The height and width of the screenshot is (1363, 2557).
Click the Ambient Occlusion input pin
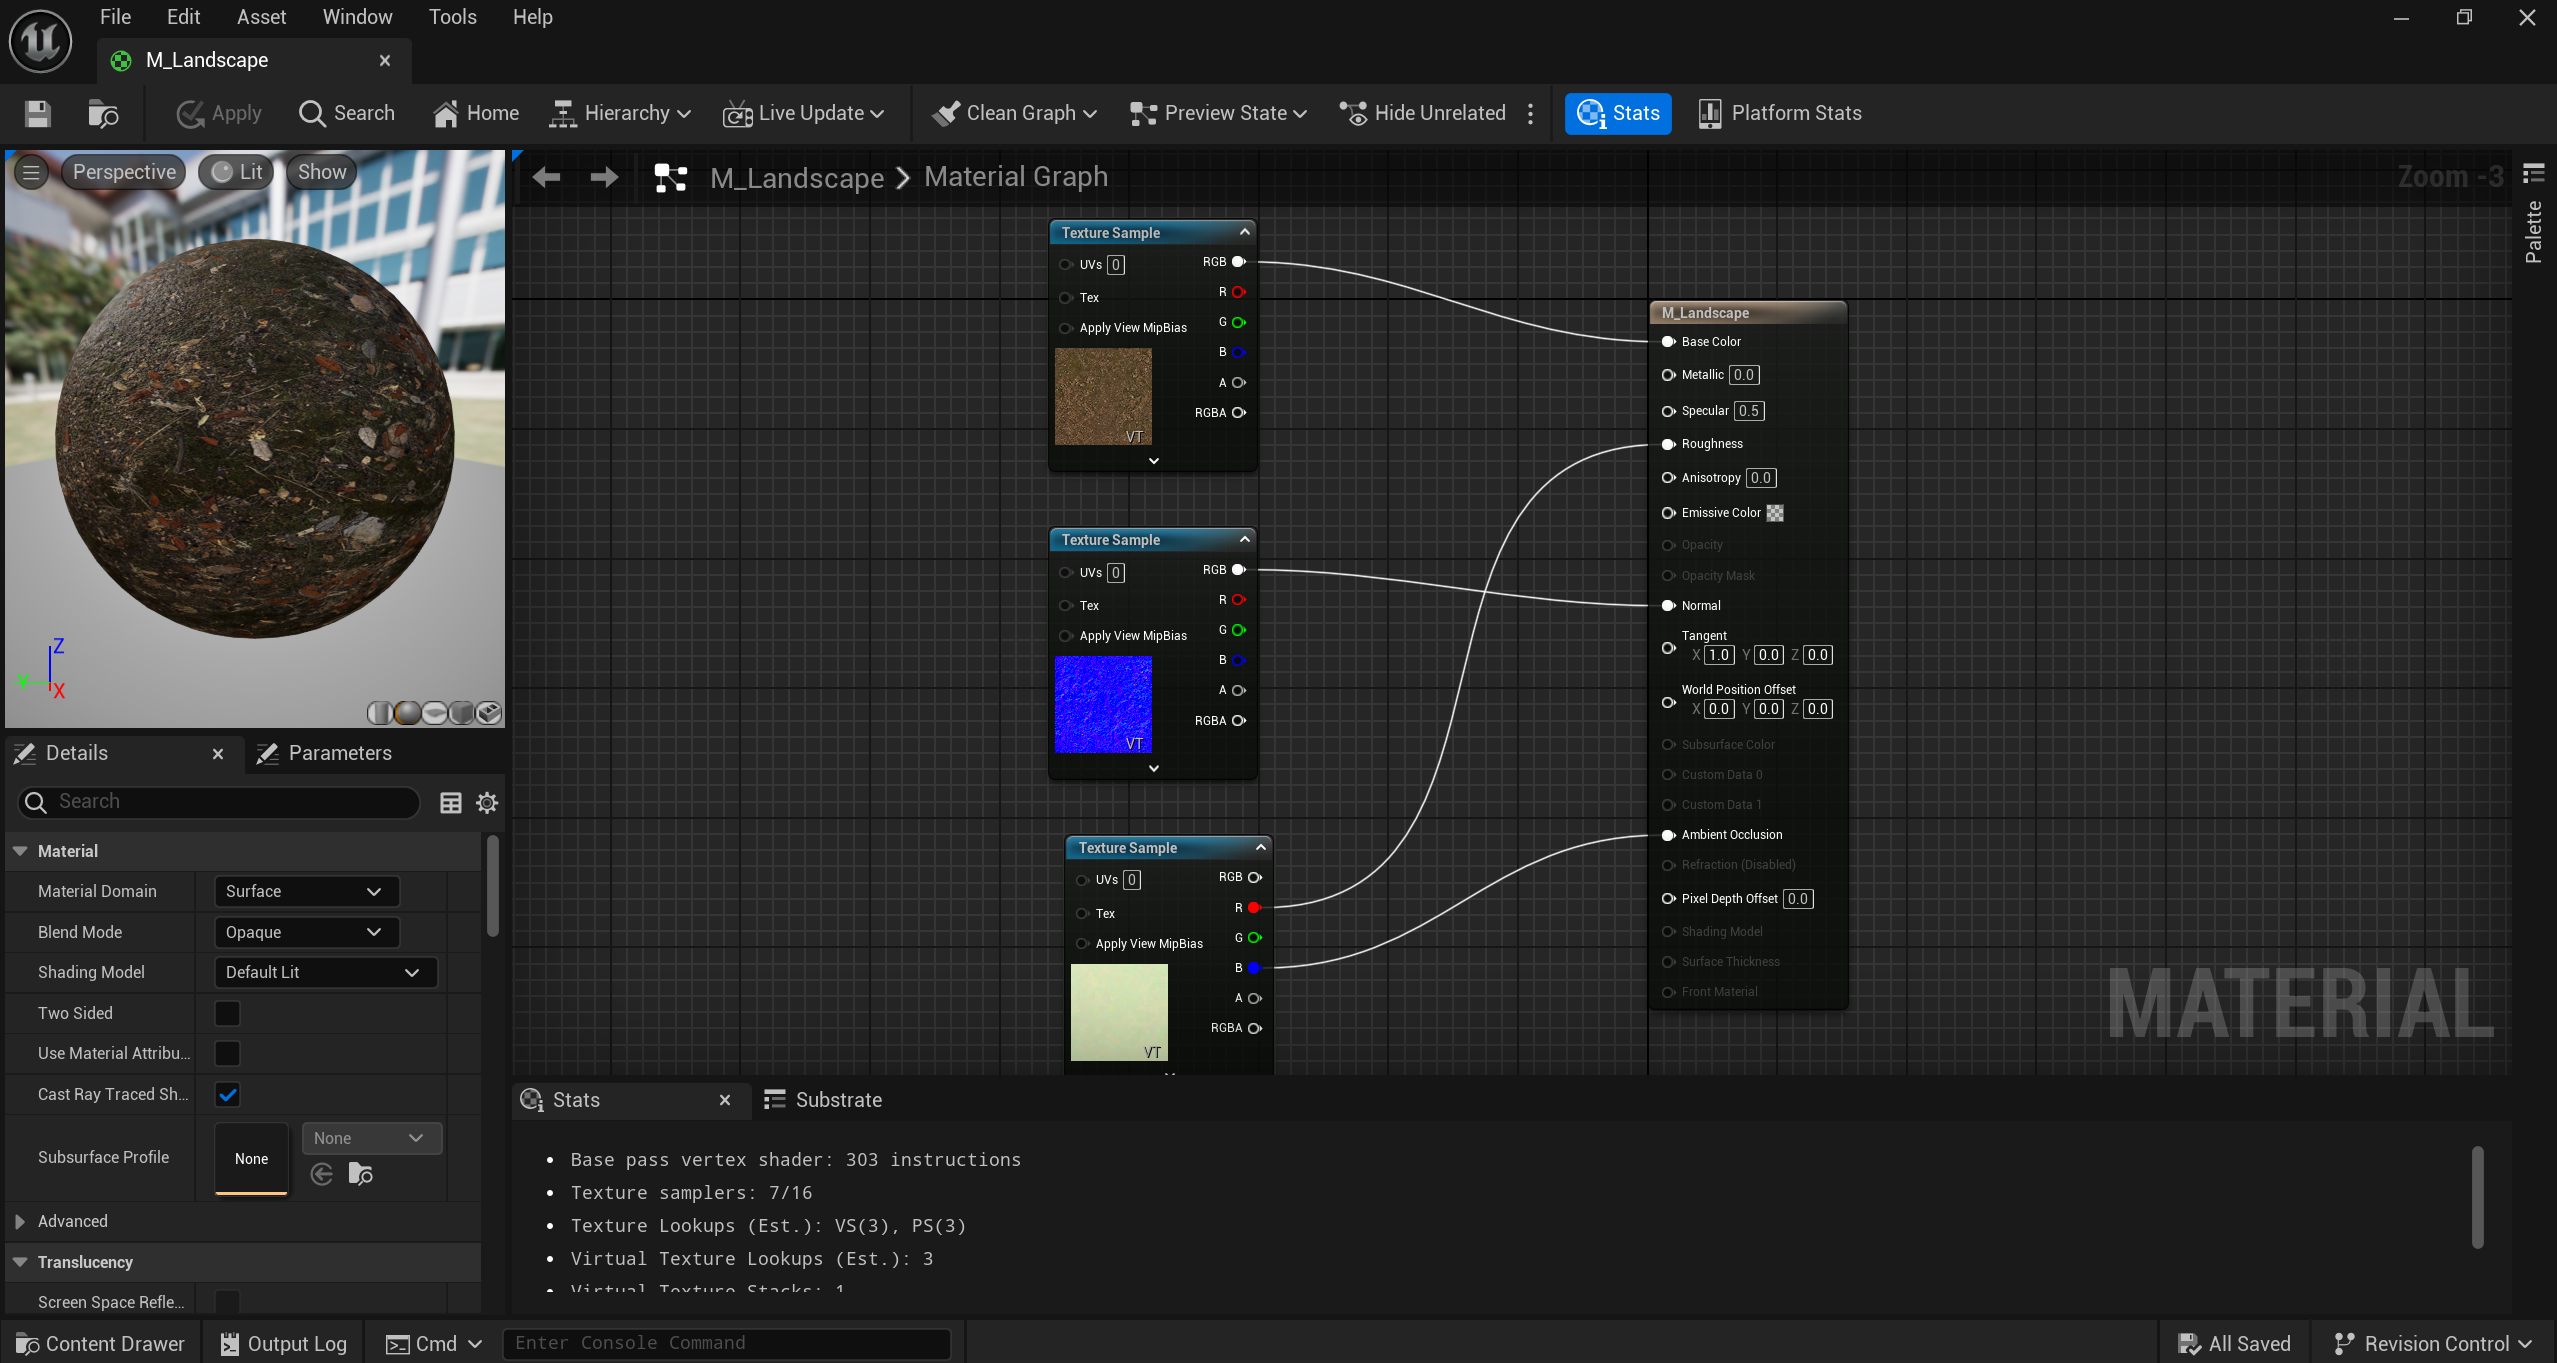pos(1668,835)
